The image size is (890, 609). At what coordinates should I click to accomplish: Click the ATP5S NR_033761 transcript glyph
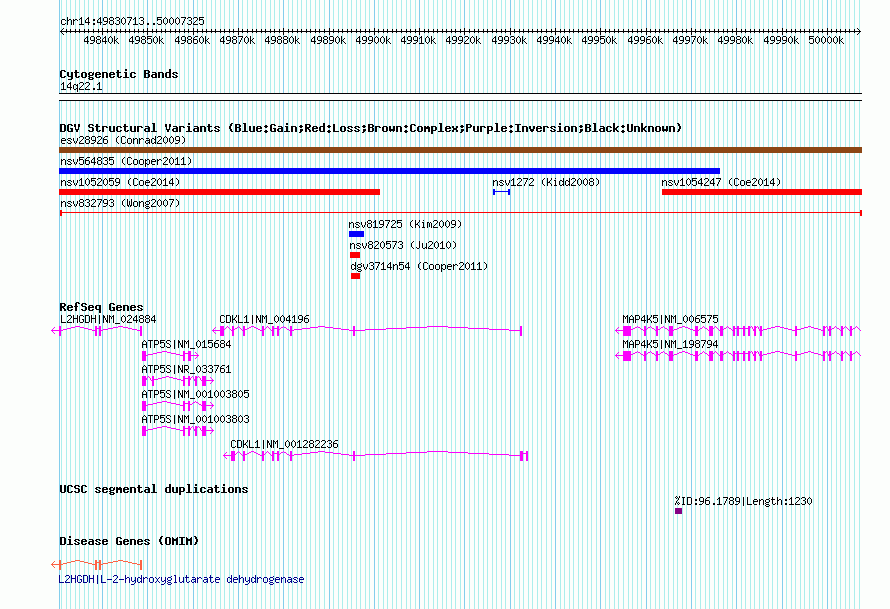177,381
